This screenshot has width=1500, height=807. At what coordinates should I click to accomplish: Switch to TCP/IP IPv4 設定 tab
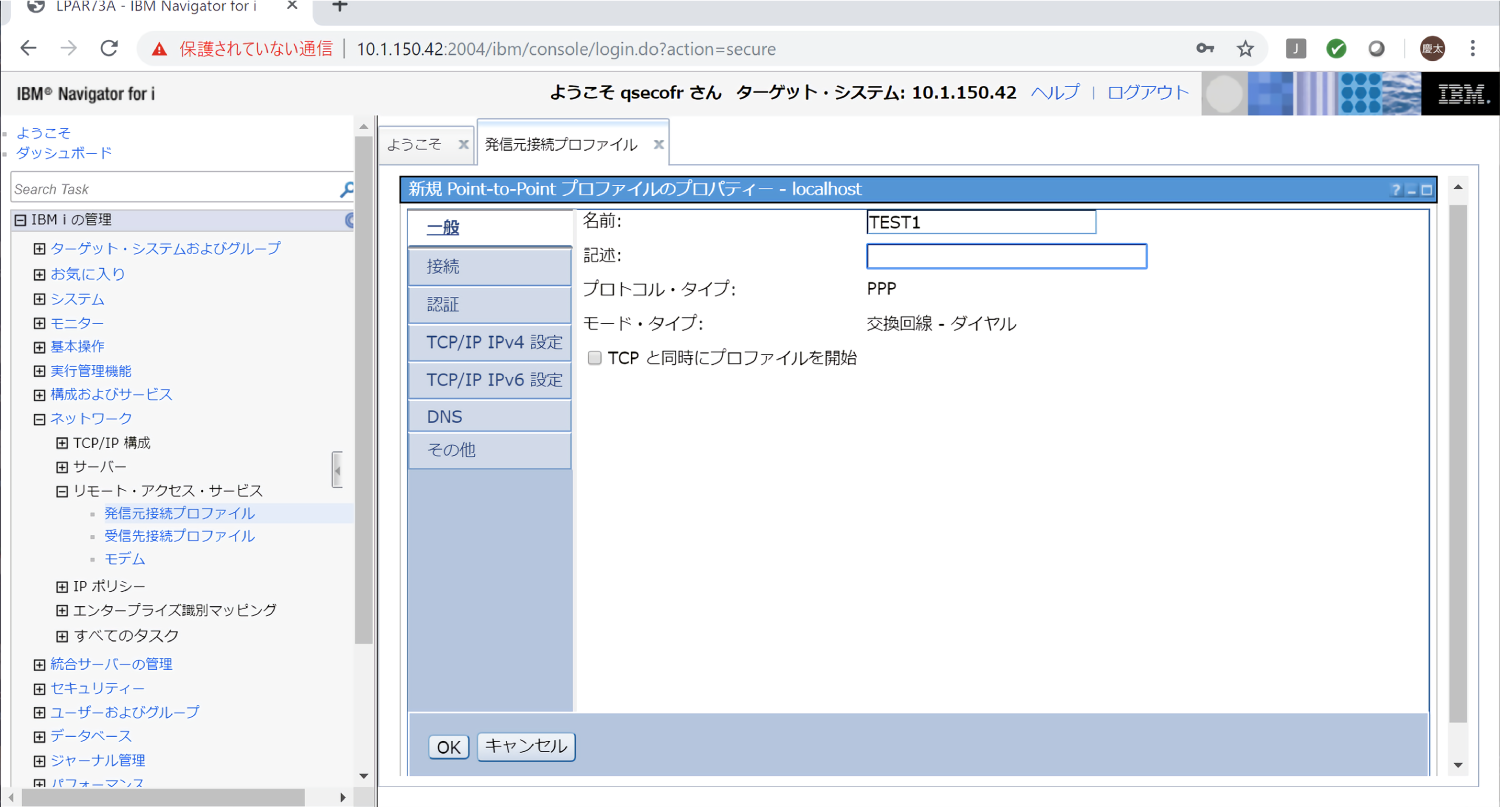point(490,343)
